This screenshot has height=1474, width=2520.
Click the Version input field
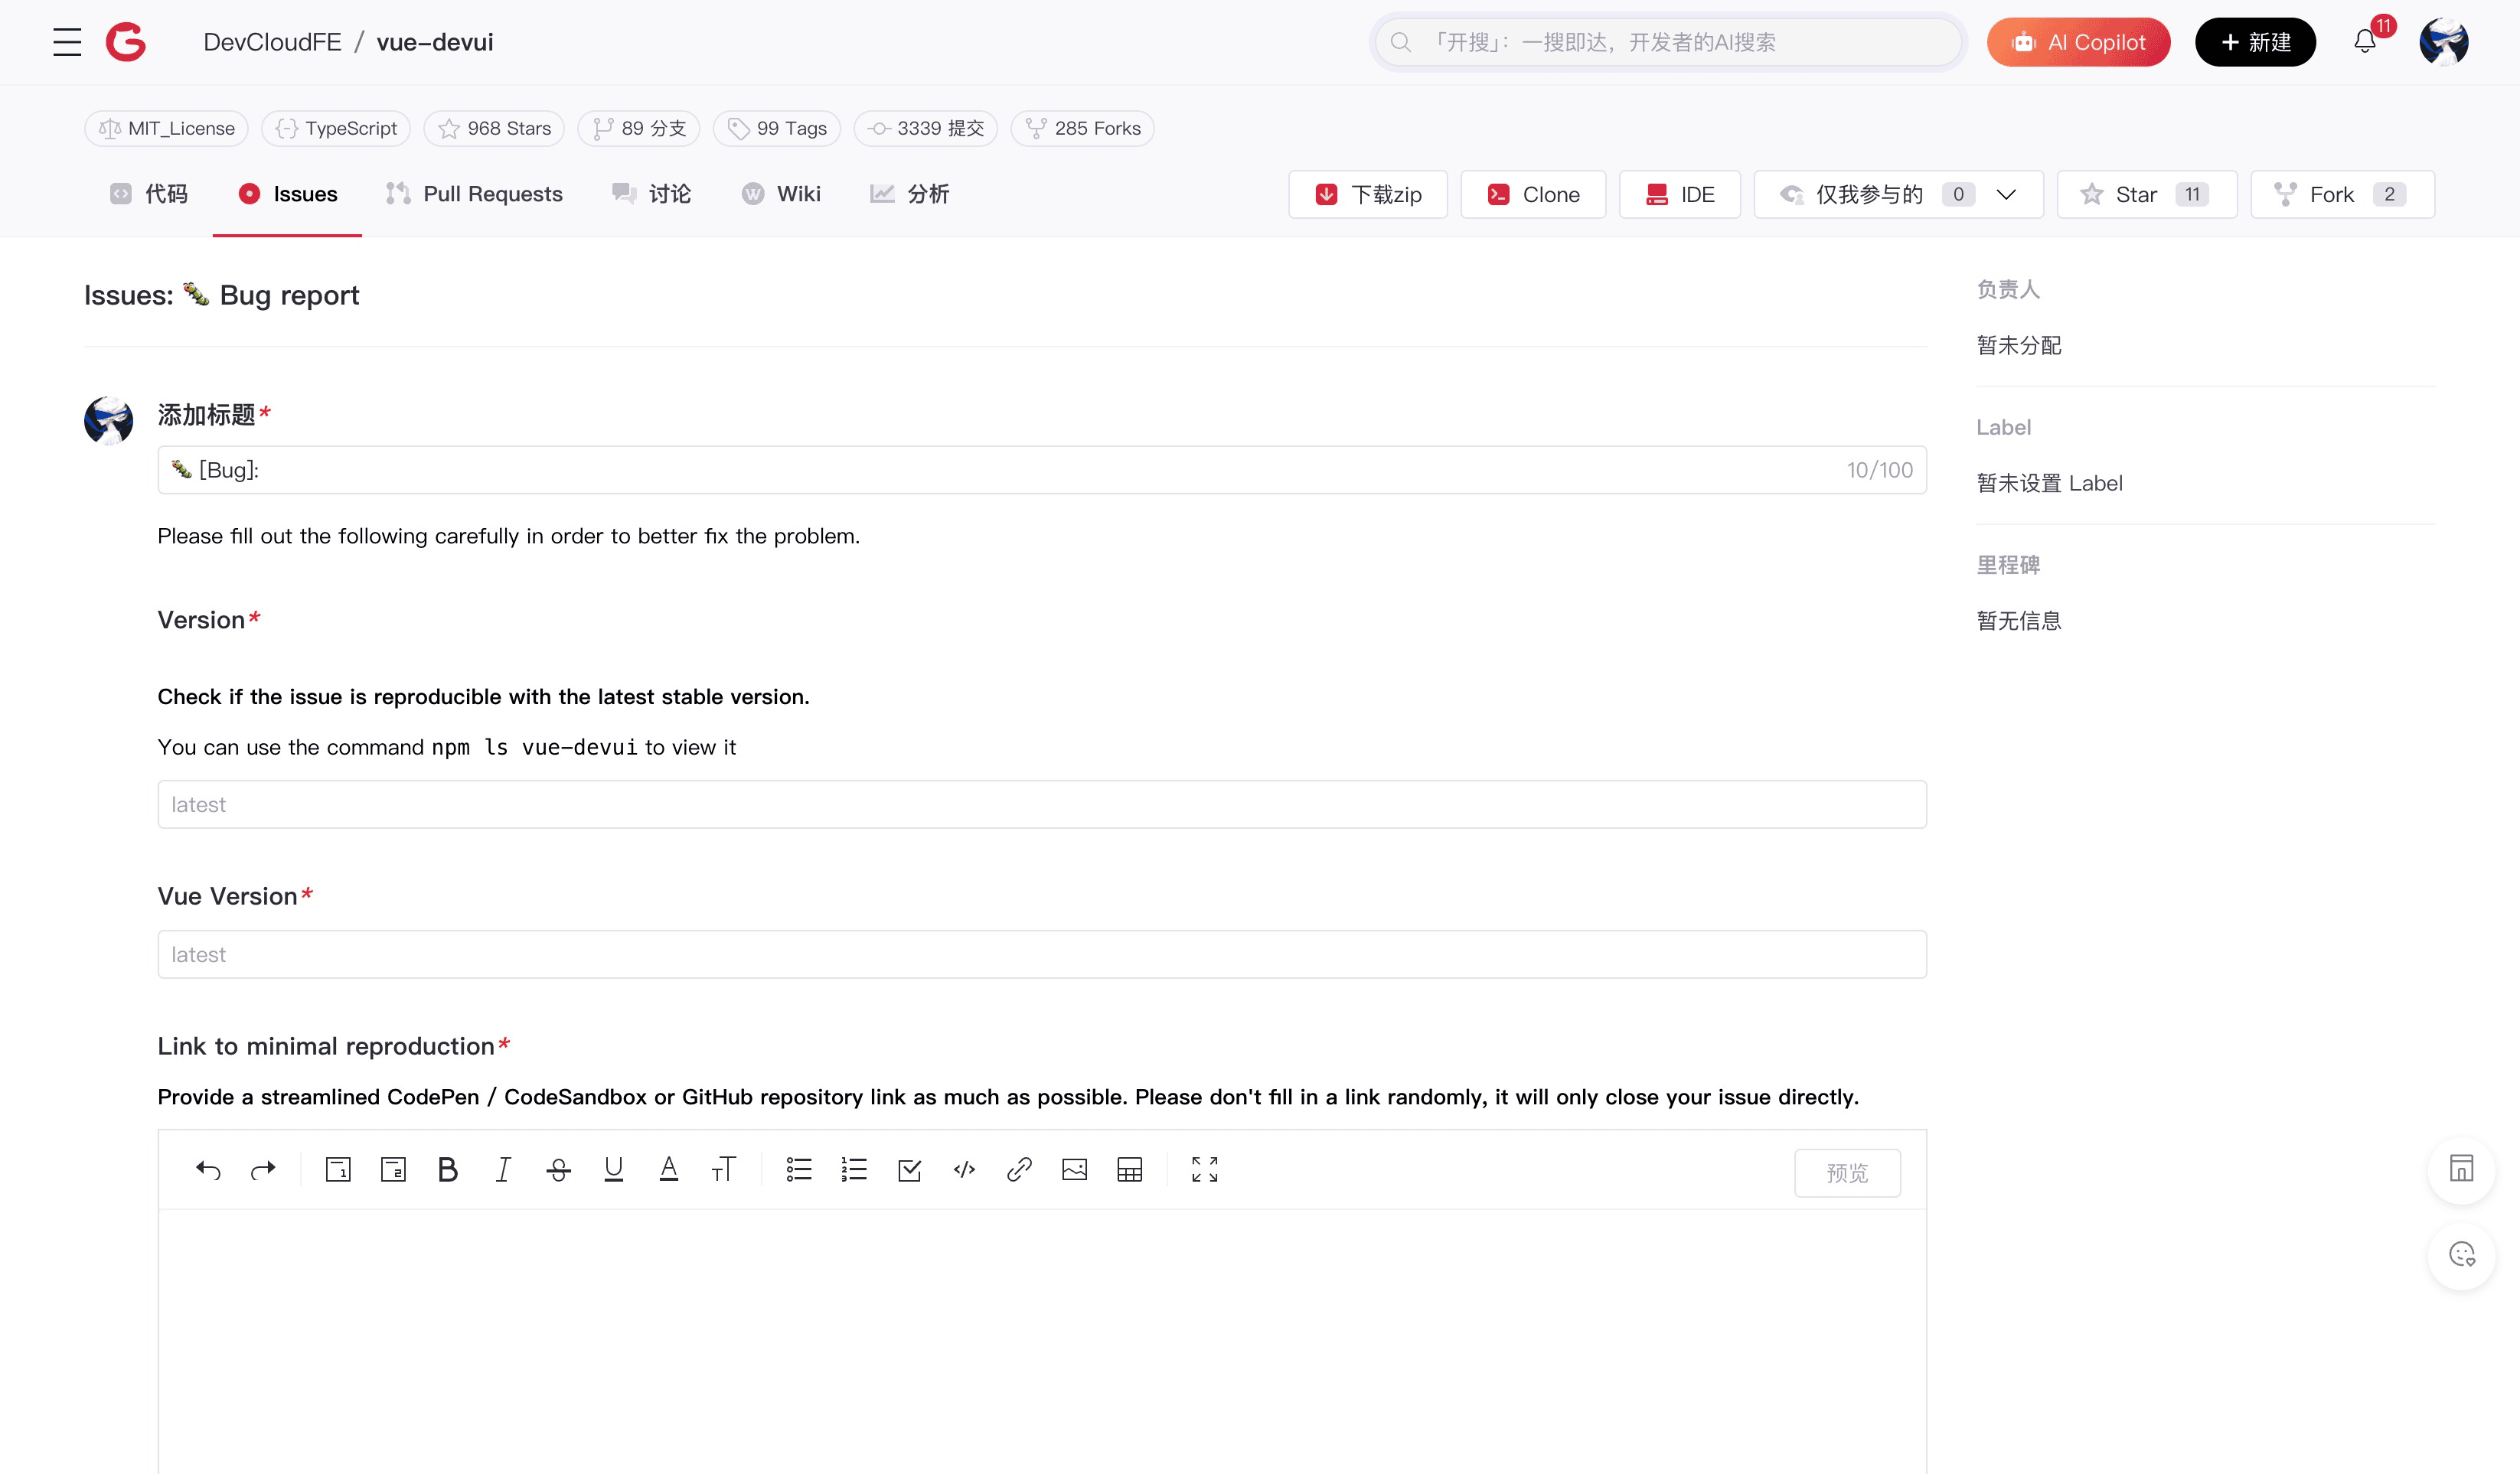pyautogui.click(x=1041, y=804)
